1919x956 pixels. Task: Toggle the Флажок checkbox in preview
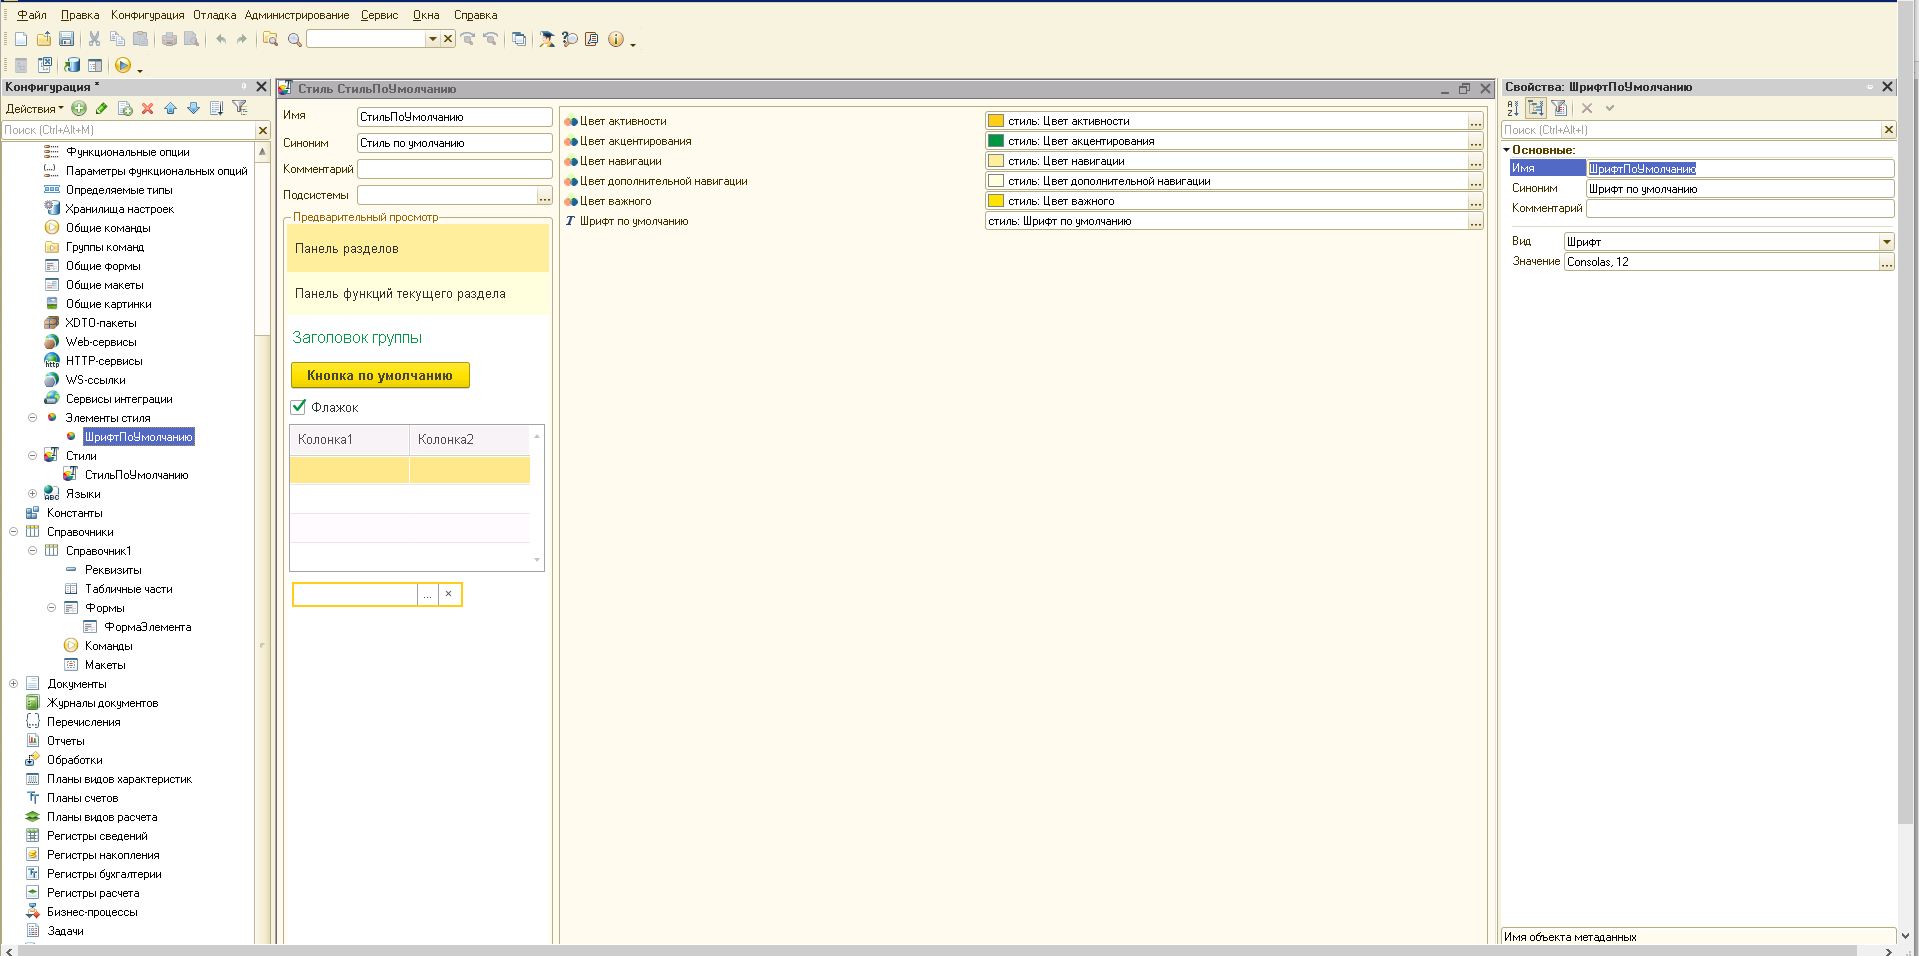coord(298,407)
